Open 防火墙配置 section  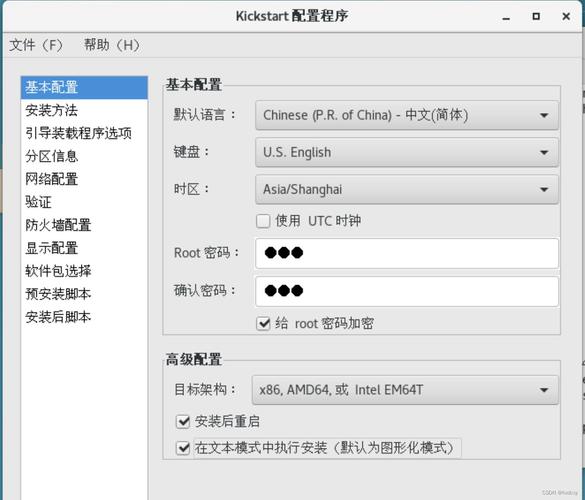[x=84, y=225]
